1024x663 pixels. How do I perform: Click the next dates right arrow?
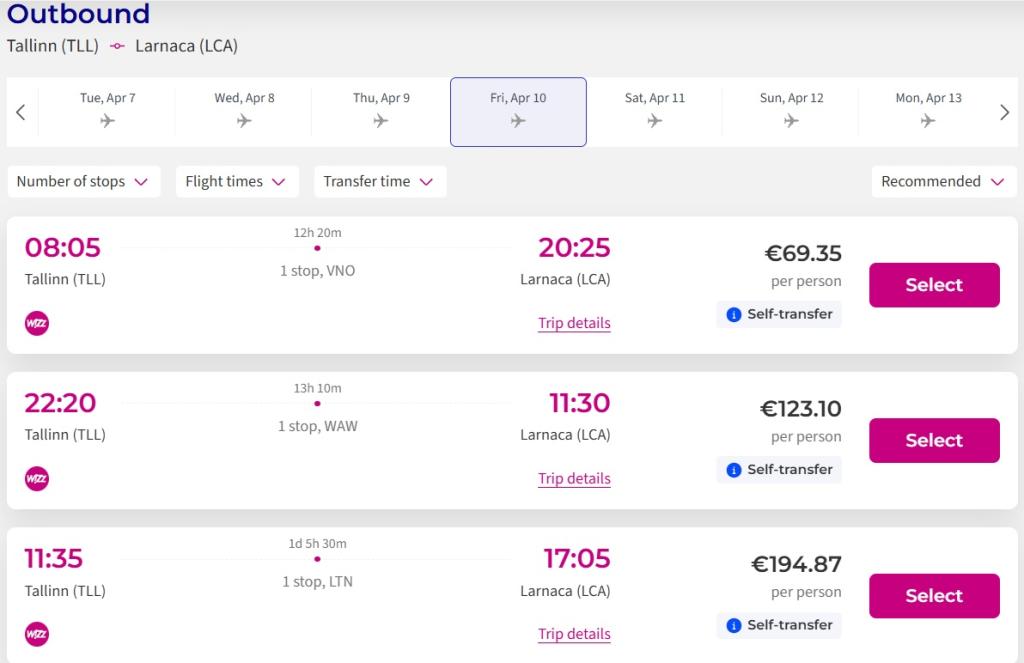click(x=1004, y=112)
